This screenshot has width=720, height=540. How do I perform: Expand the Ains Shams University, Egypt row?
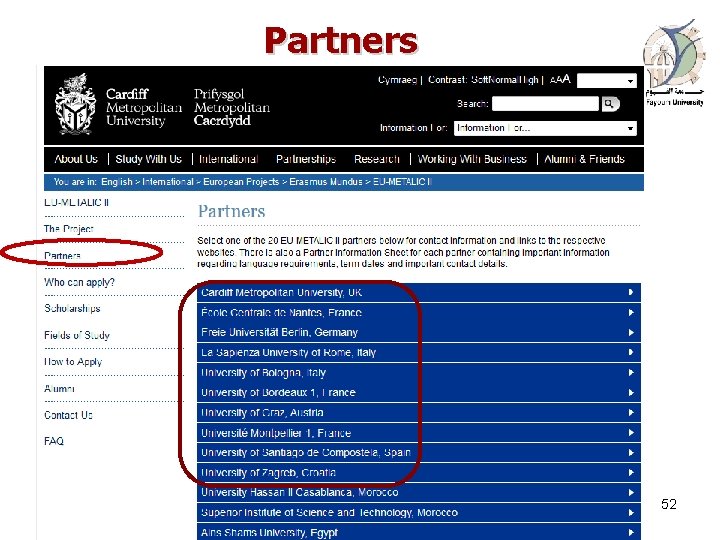[x=418, y=533]
